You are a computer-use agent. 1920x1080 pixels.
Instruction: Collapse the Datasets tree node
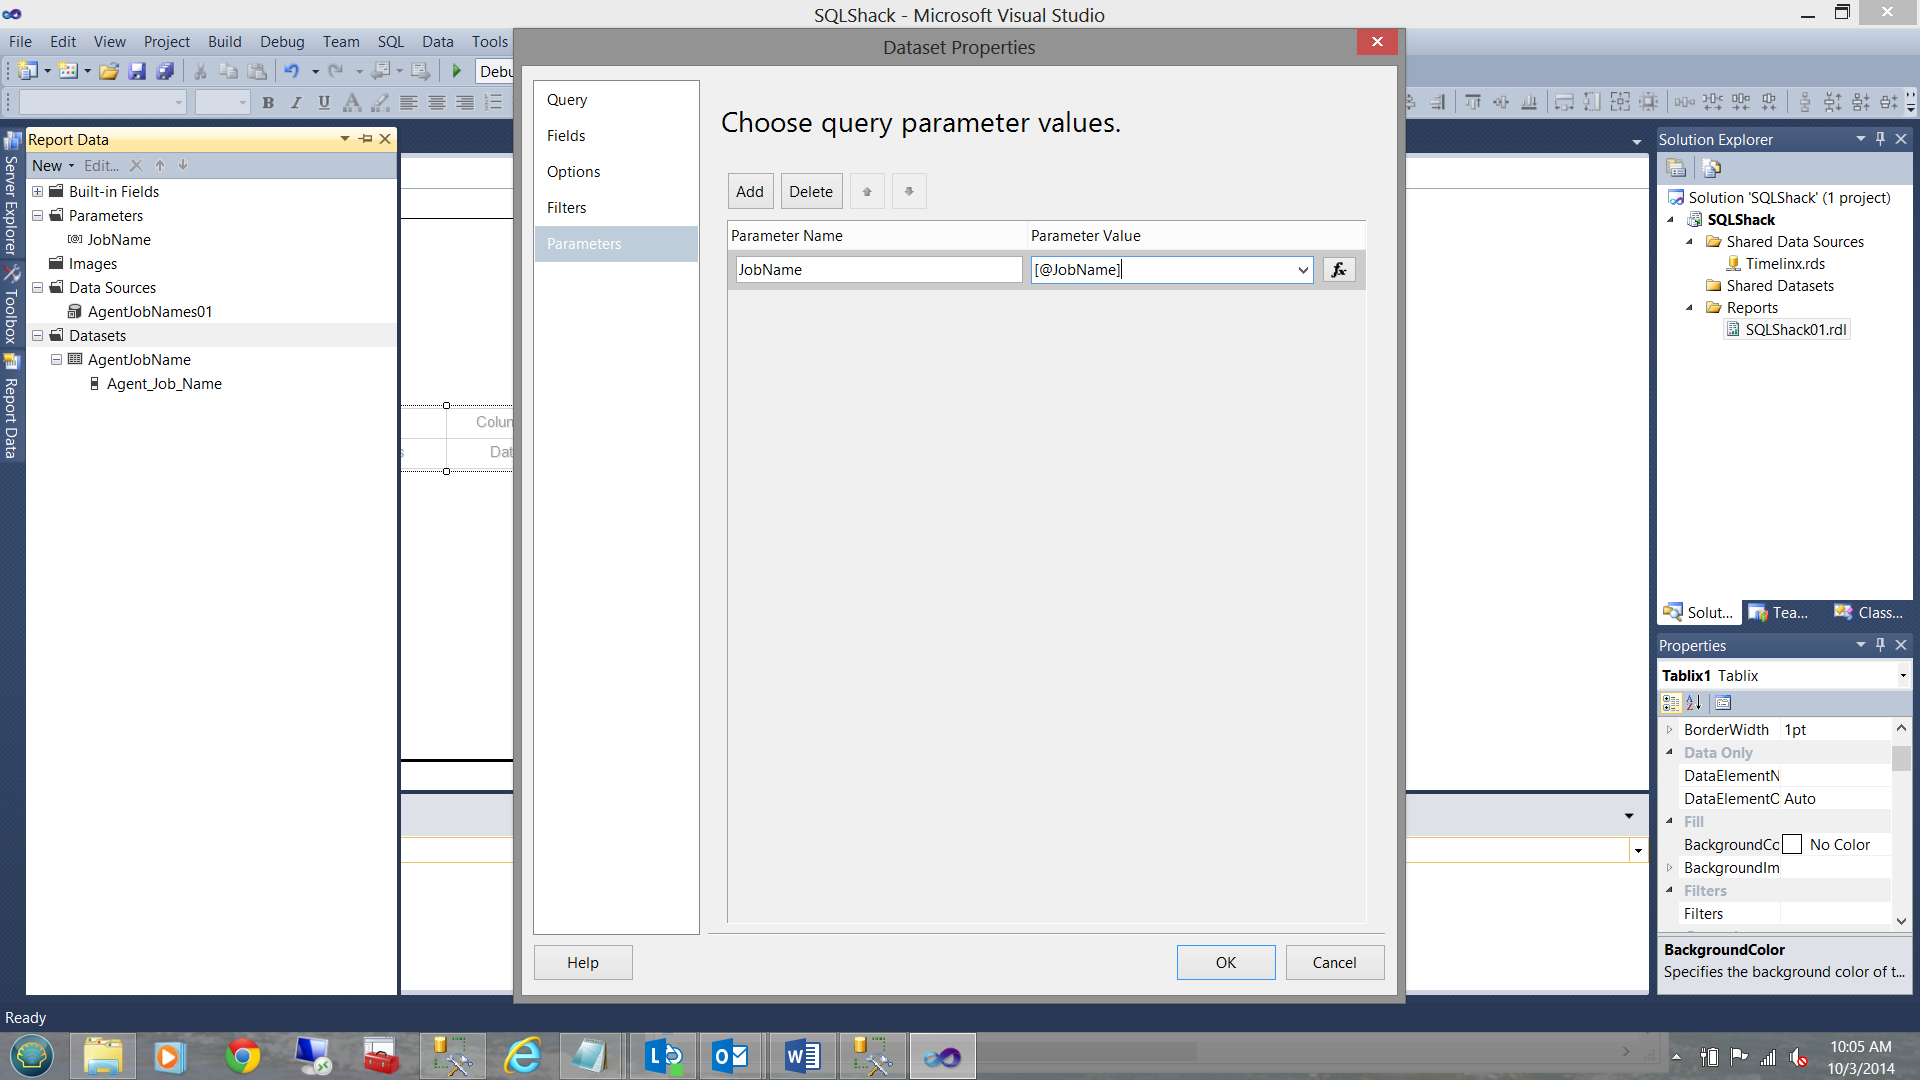pos(38,336)
